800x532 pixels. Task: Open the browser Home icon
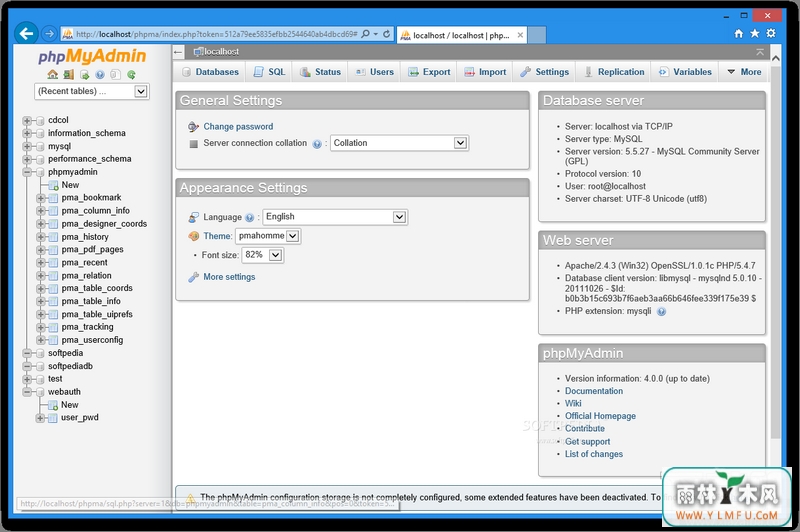tap(738, 33)
